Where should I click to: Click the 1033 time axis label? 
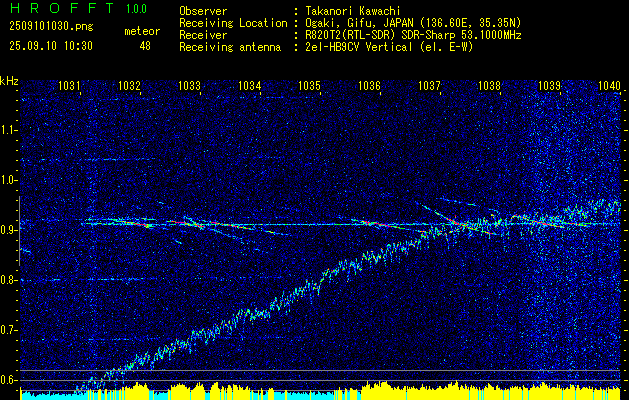click(x=189, y=85)
